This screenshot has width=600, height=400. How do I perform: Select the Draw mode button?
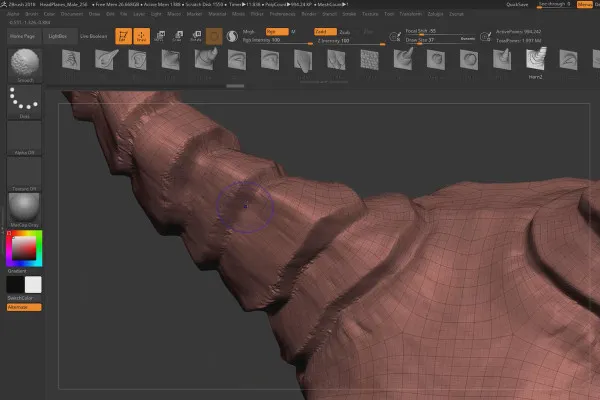click(141, 36)
